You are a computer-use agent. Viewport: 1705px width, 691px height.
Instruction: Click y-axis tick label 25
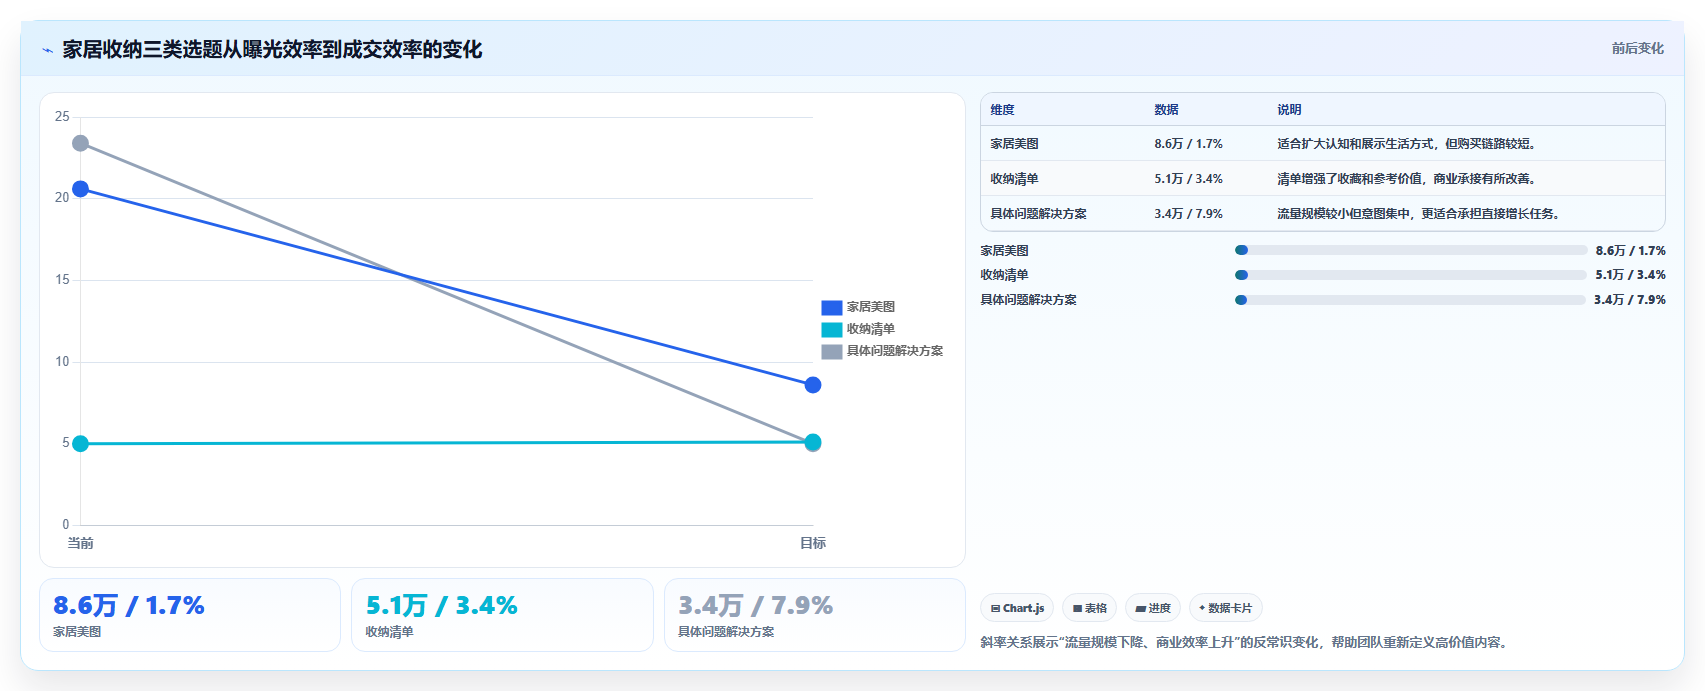(x=62, y=117)
